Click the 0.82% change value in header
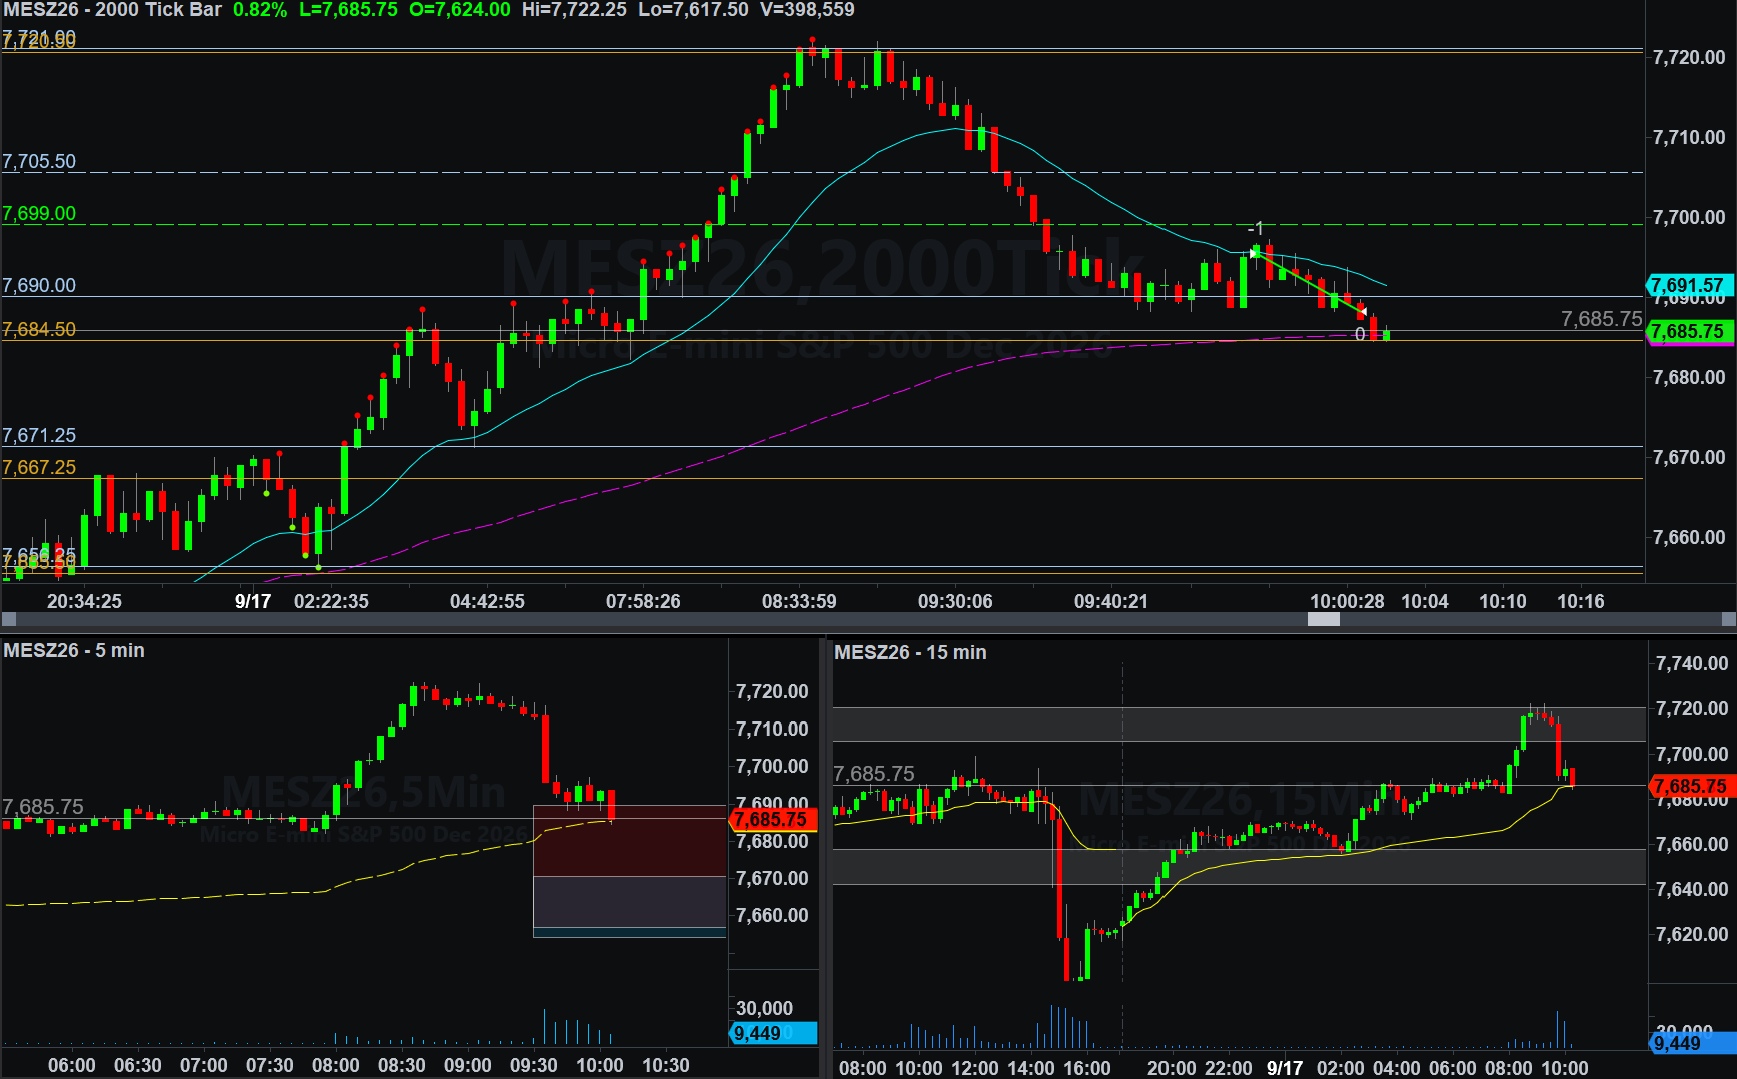1737x1079 pixels. [260, 10]
